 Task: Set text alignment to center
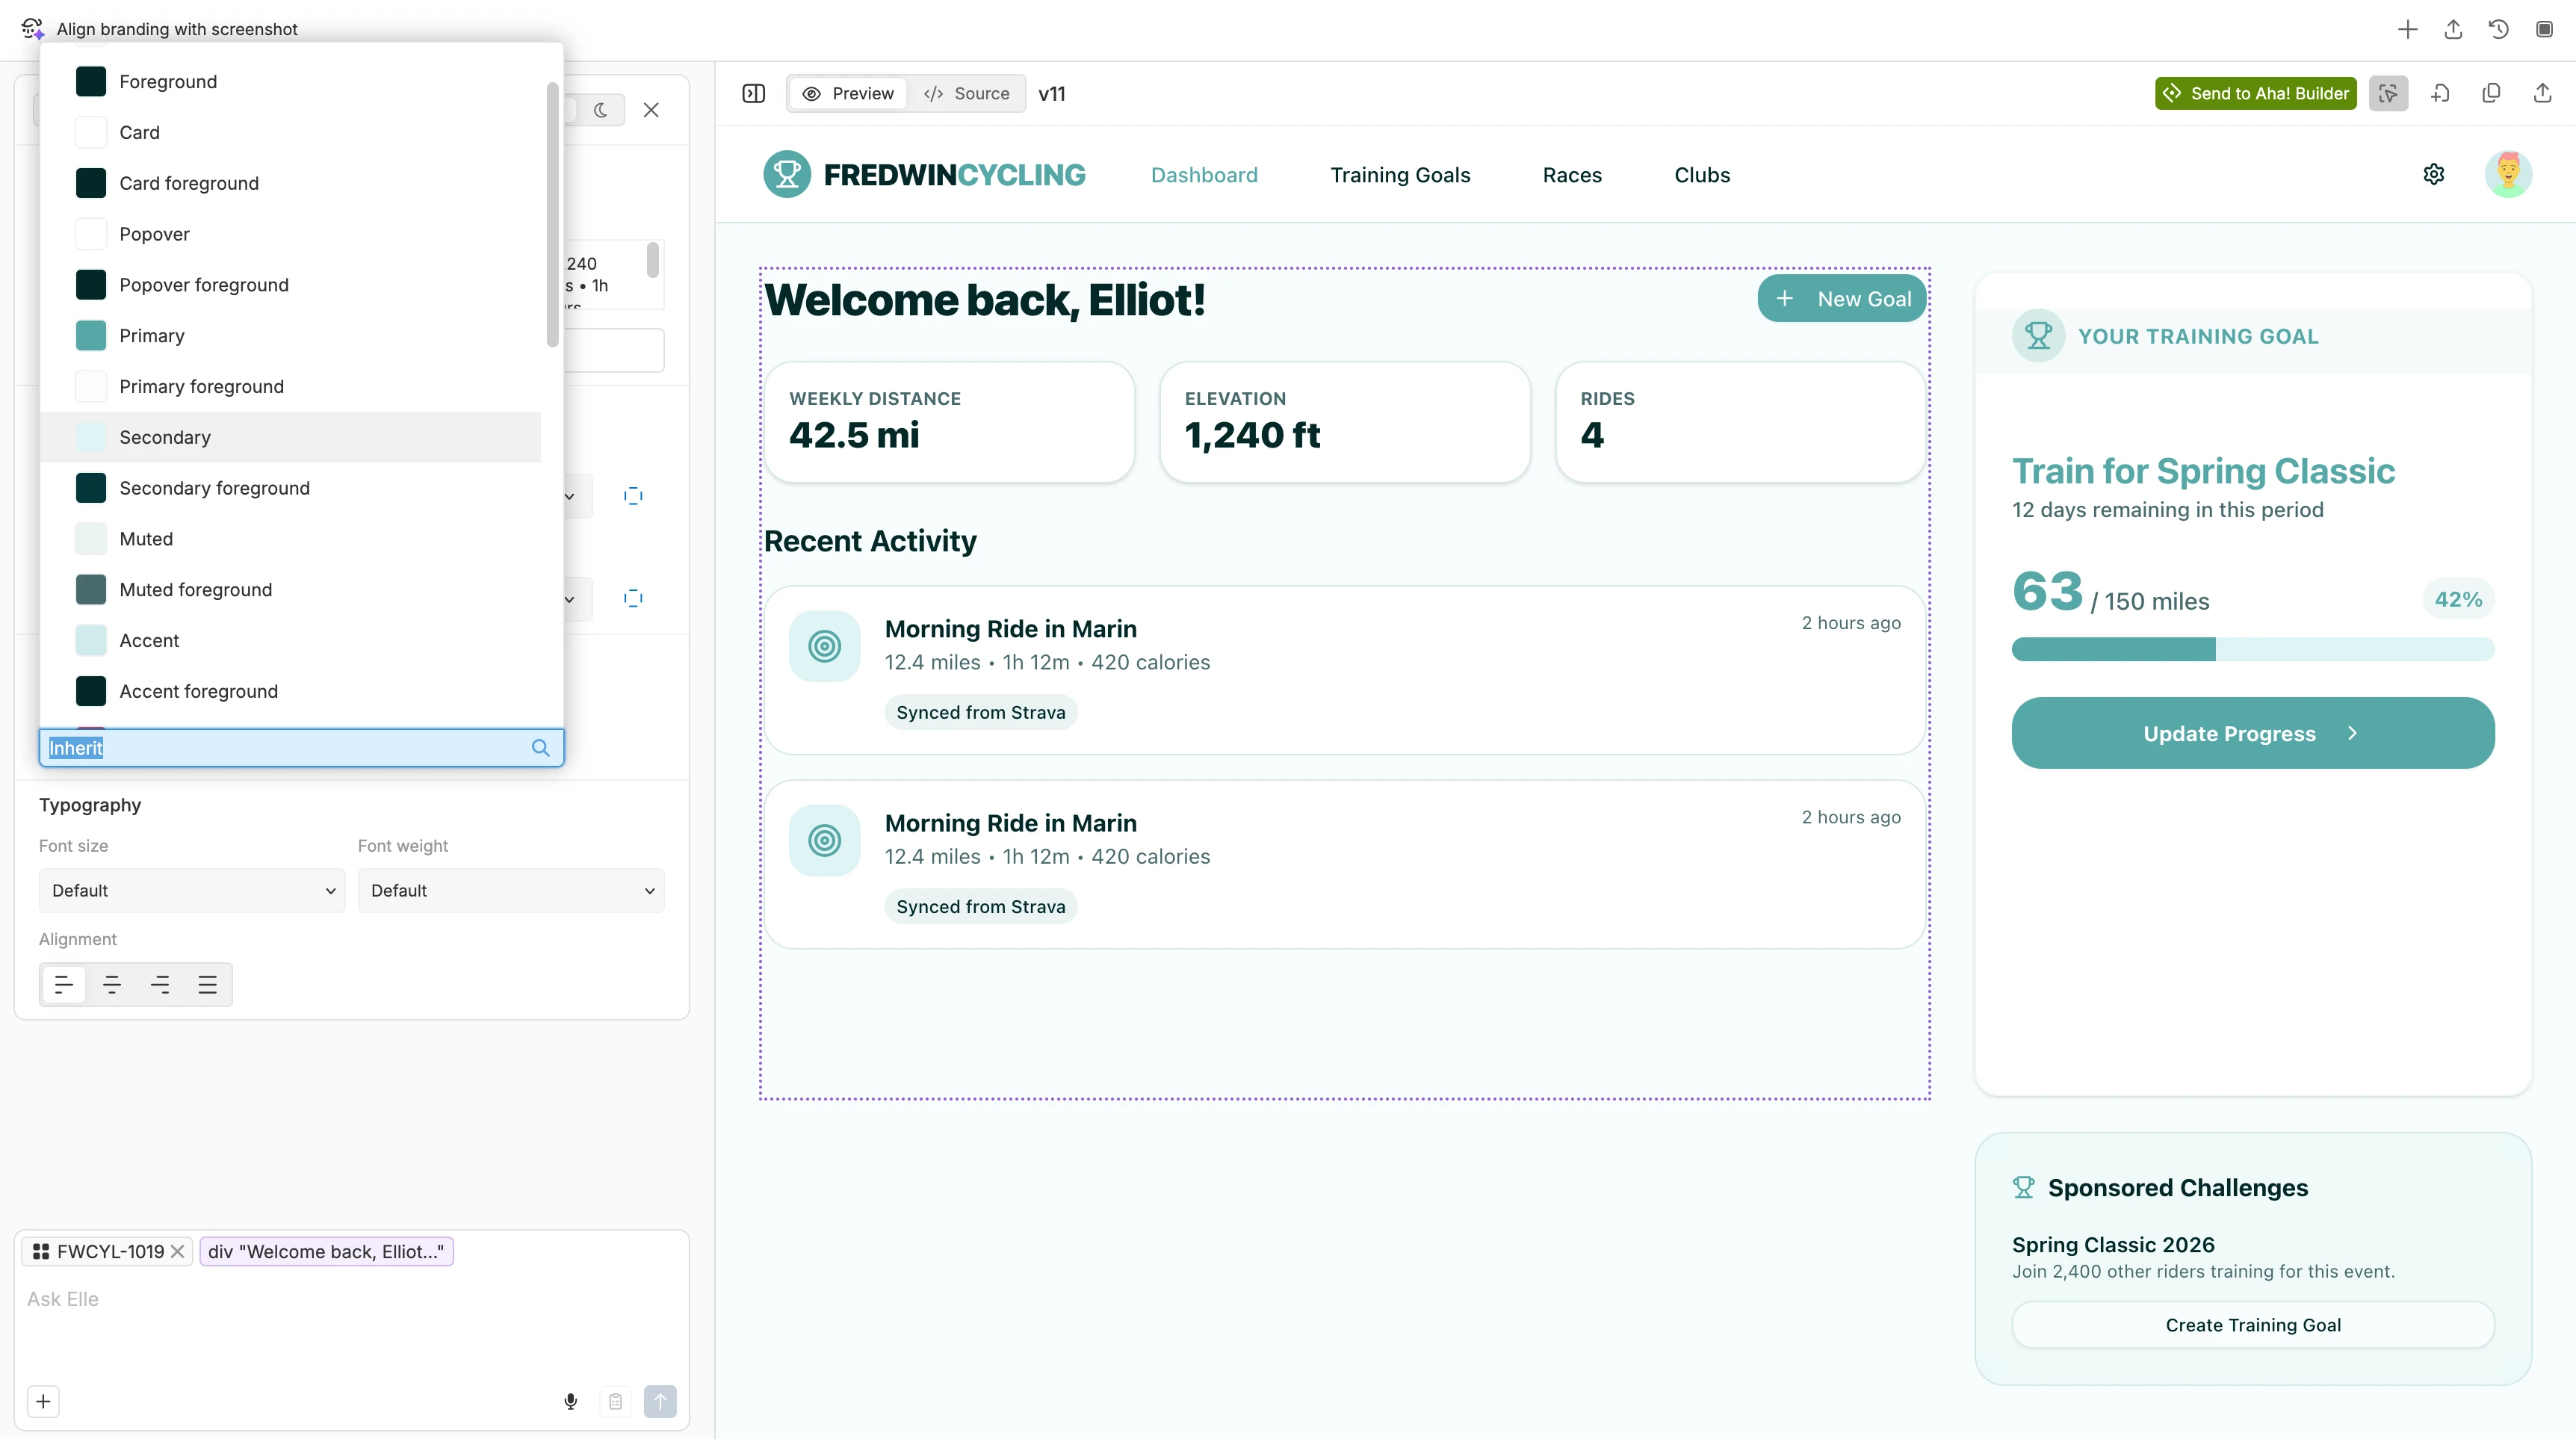pos(112,985)
